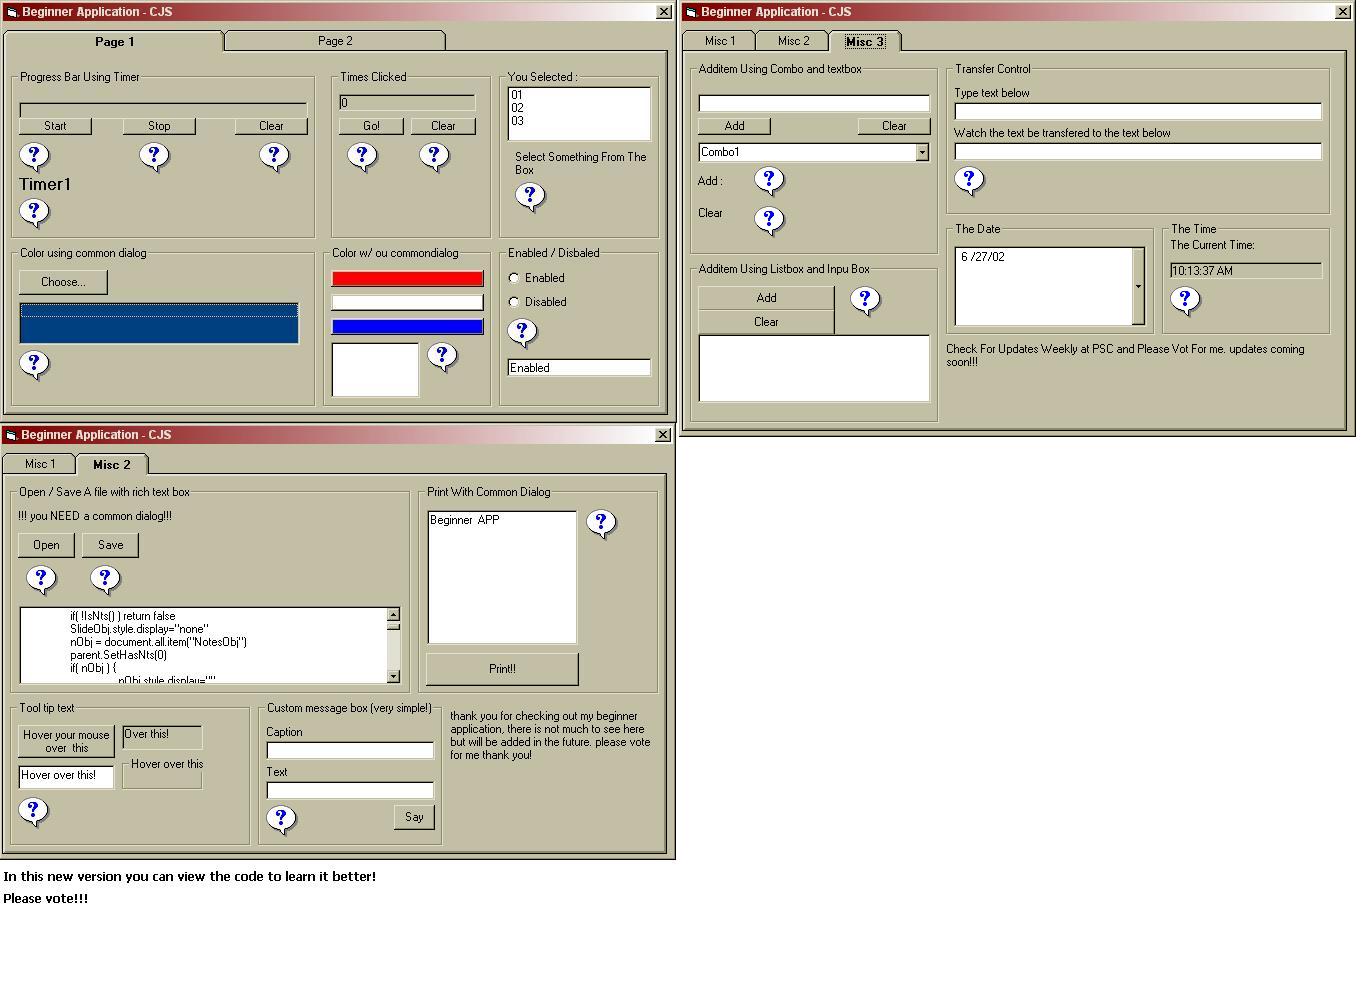Click the title bar app icon of the Page 1 window
The height and width of the screenshot is (993, 1361).
tap(12, 12)
